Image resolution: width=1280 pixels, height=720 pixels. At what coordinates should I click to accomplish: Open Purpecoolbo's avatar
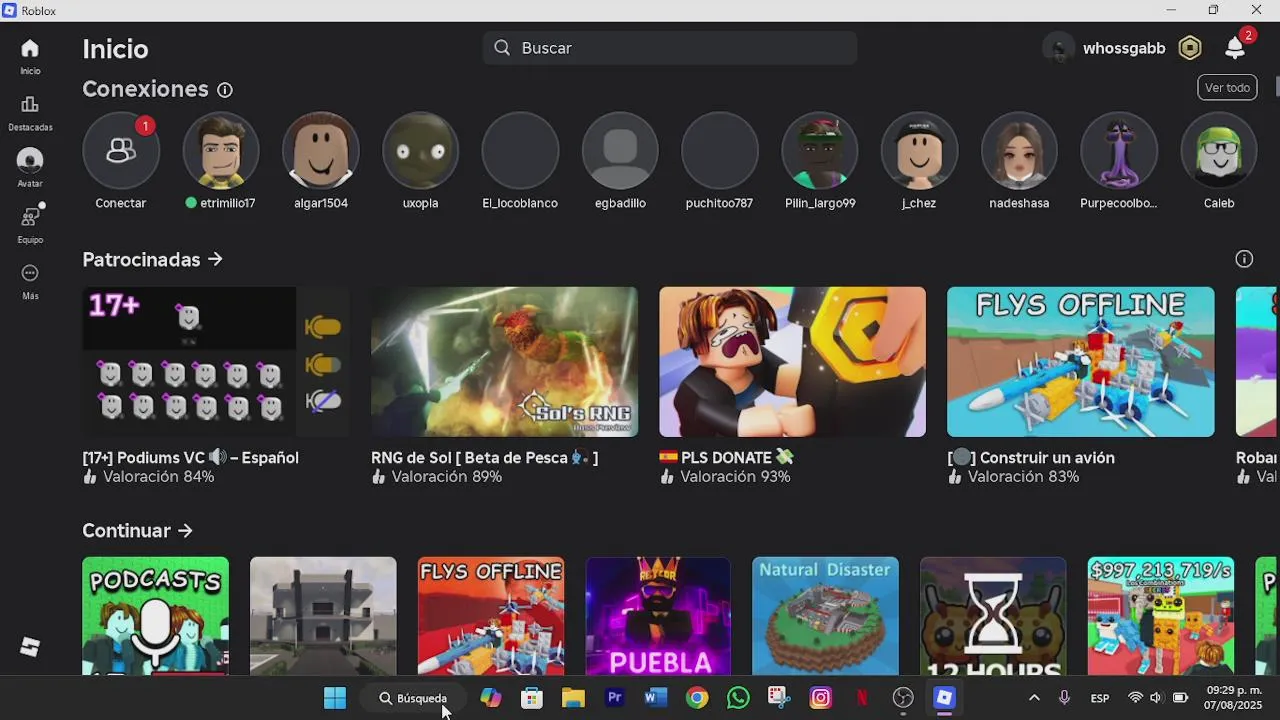pyautogui.click(x=1119, y=151)
